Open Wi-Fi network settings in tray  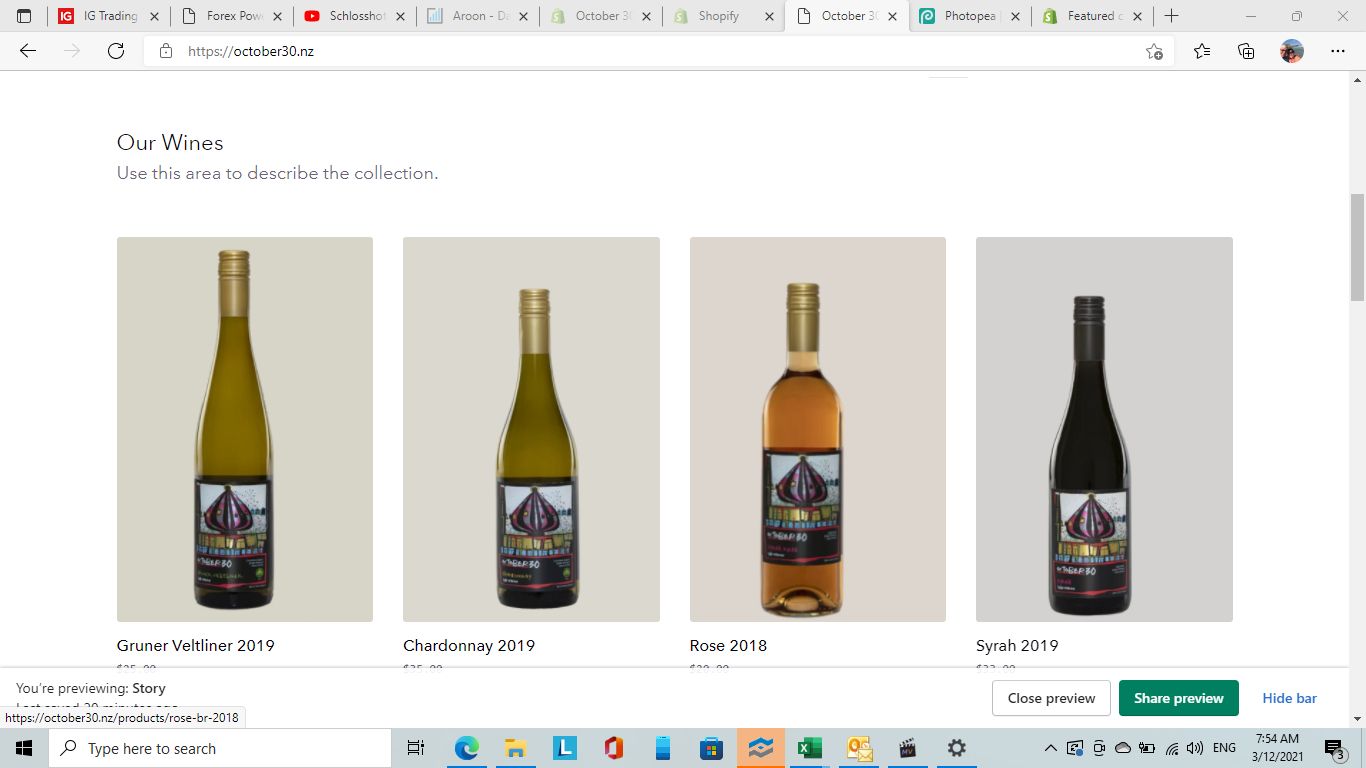pos(1172,748)
